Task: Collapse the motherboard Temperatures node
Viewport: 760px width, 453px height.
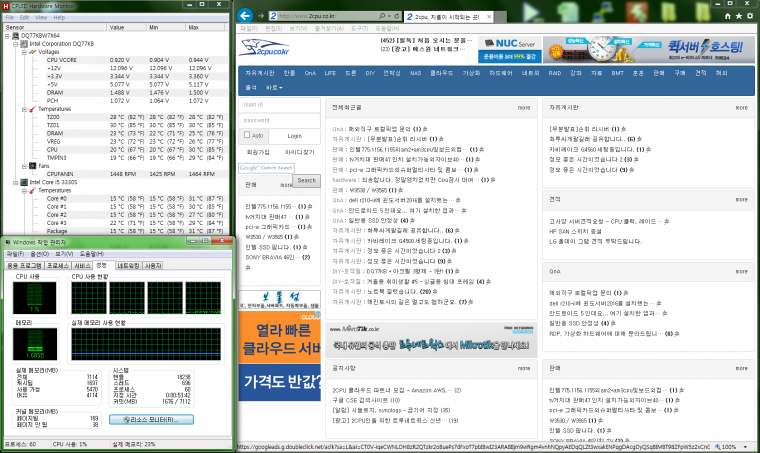Action: pyautogui.click(x=24, y=109)
